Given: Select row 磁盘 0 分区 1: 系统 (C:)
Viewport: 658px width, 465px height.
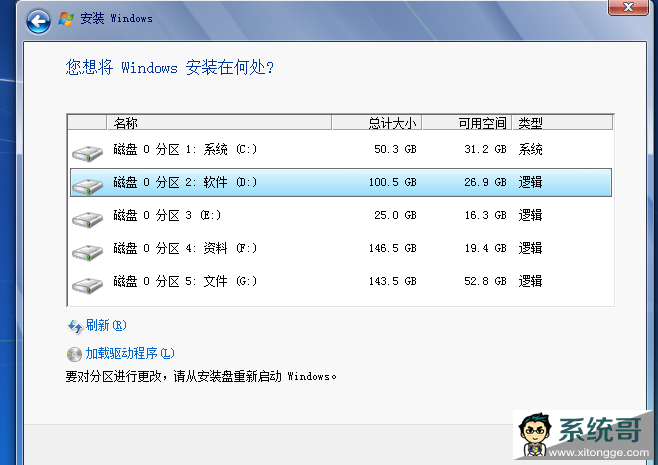Looking at the screenshot, I should point(341,149).
